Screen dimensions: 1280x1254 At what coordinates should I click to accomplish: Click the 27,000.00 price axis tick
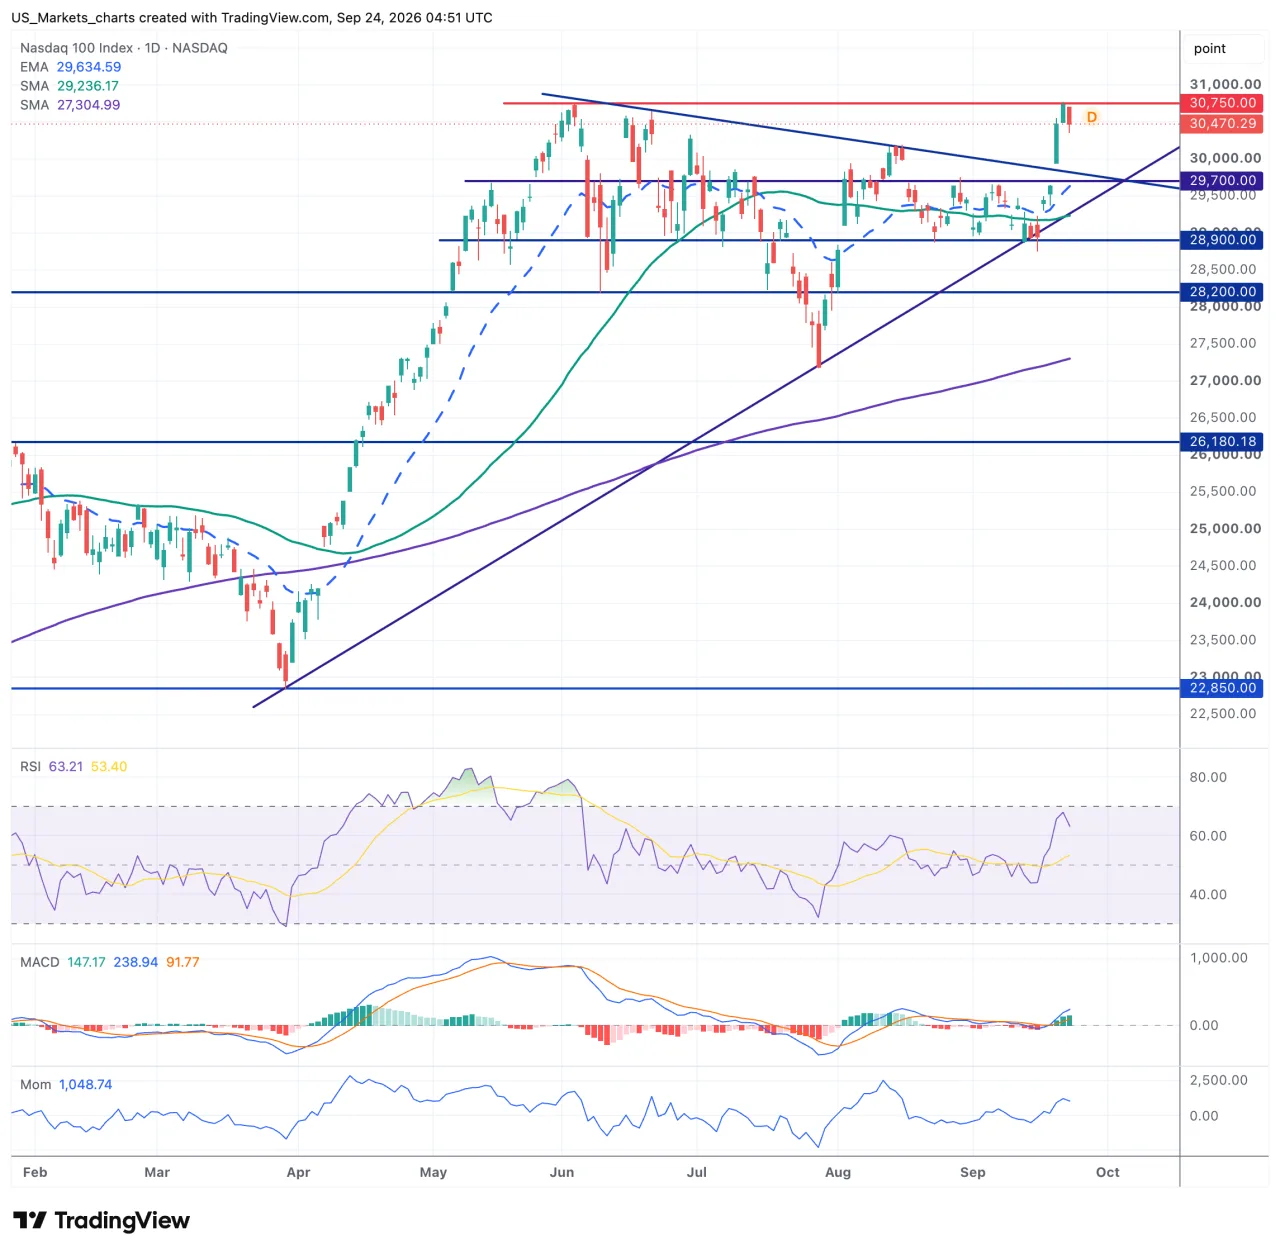click(1225, 381)
